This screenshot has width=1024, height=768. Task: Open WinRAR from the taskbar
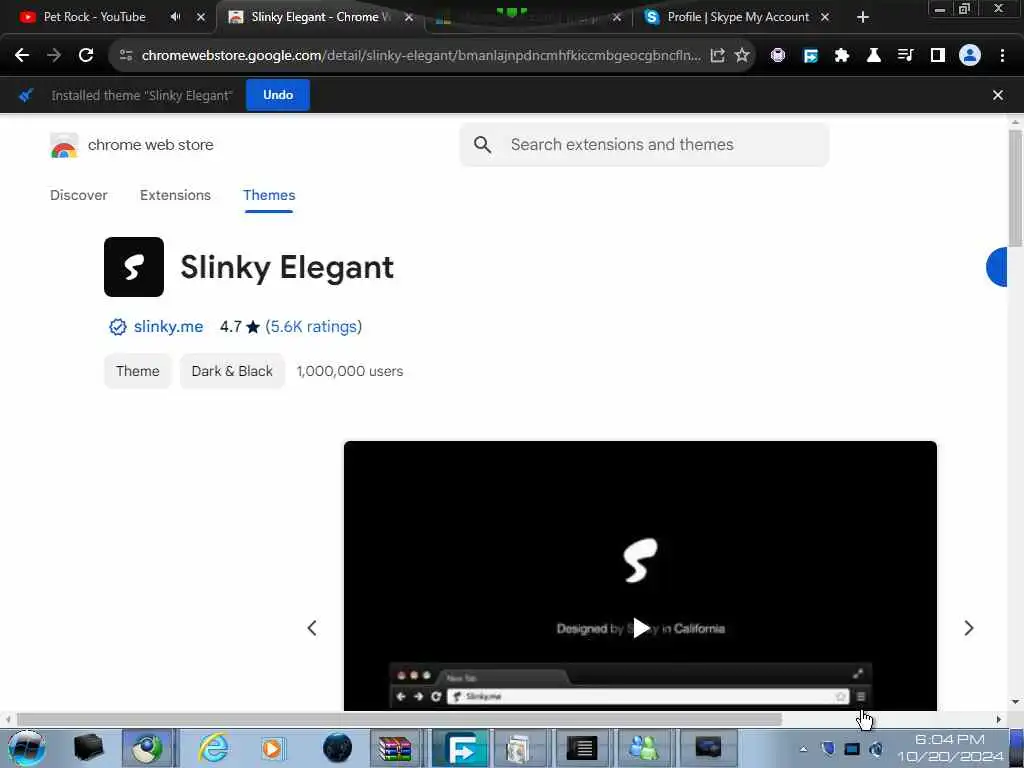click(395, 748)
